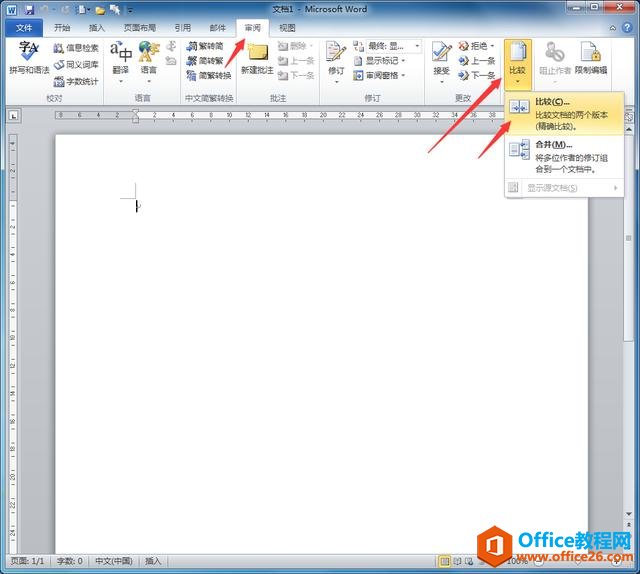640x574 pixels.
Task: Run Spelling and Grammar check (拼写和语法)
Action: (29, 58)
